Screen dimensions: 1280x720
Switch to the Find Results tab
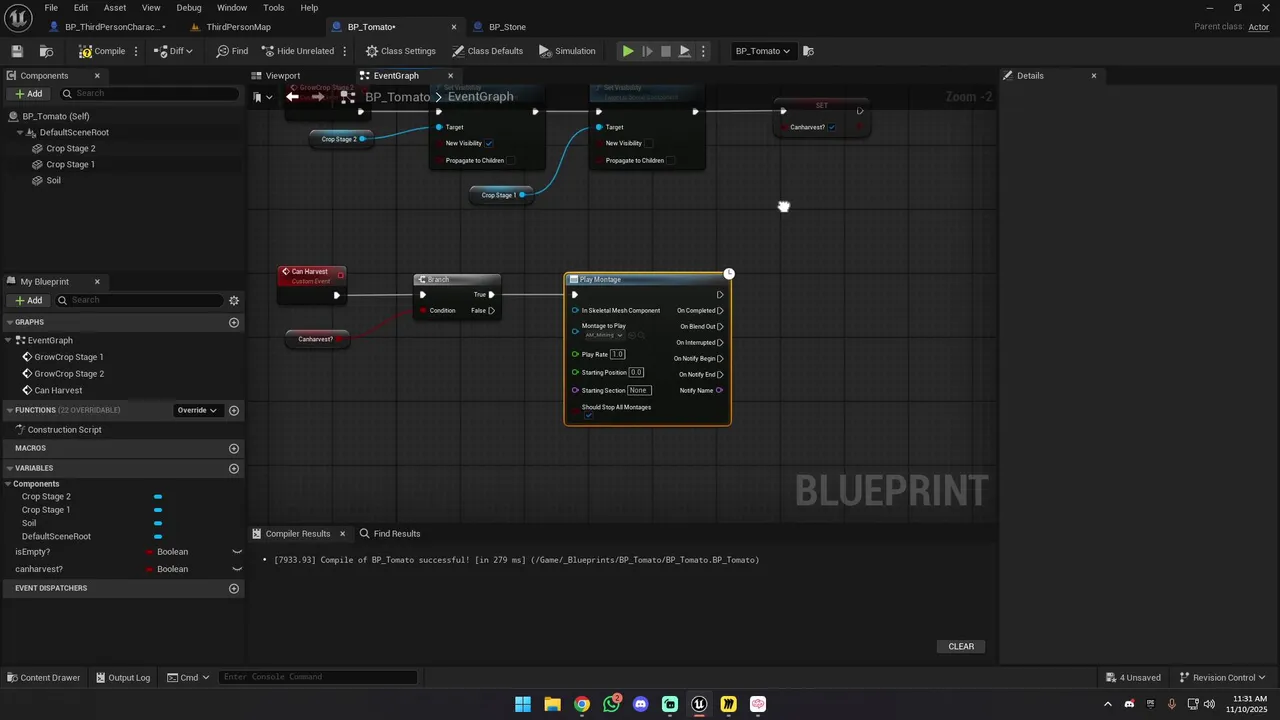click(x=390, y=534)
